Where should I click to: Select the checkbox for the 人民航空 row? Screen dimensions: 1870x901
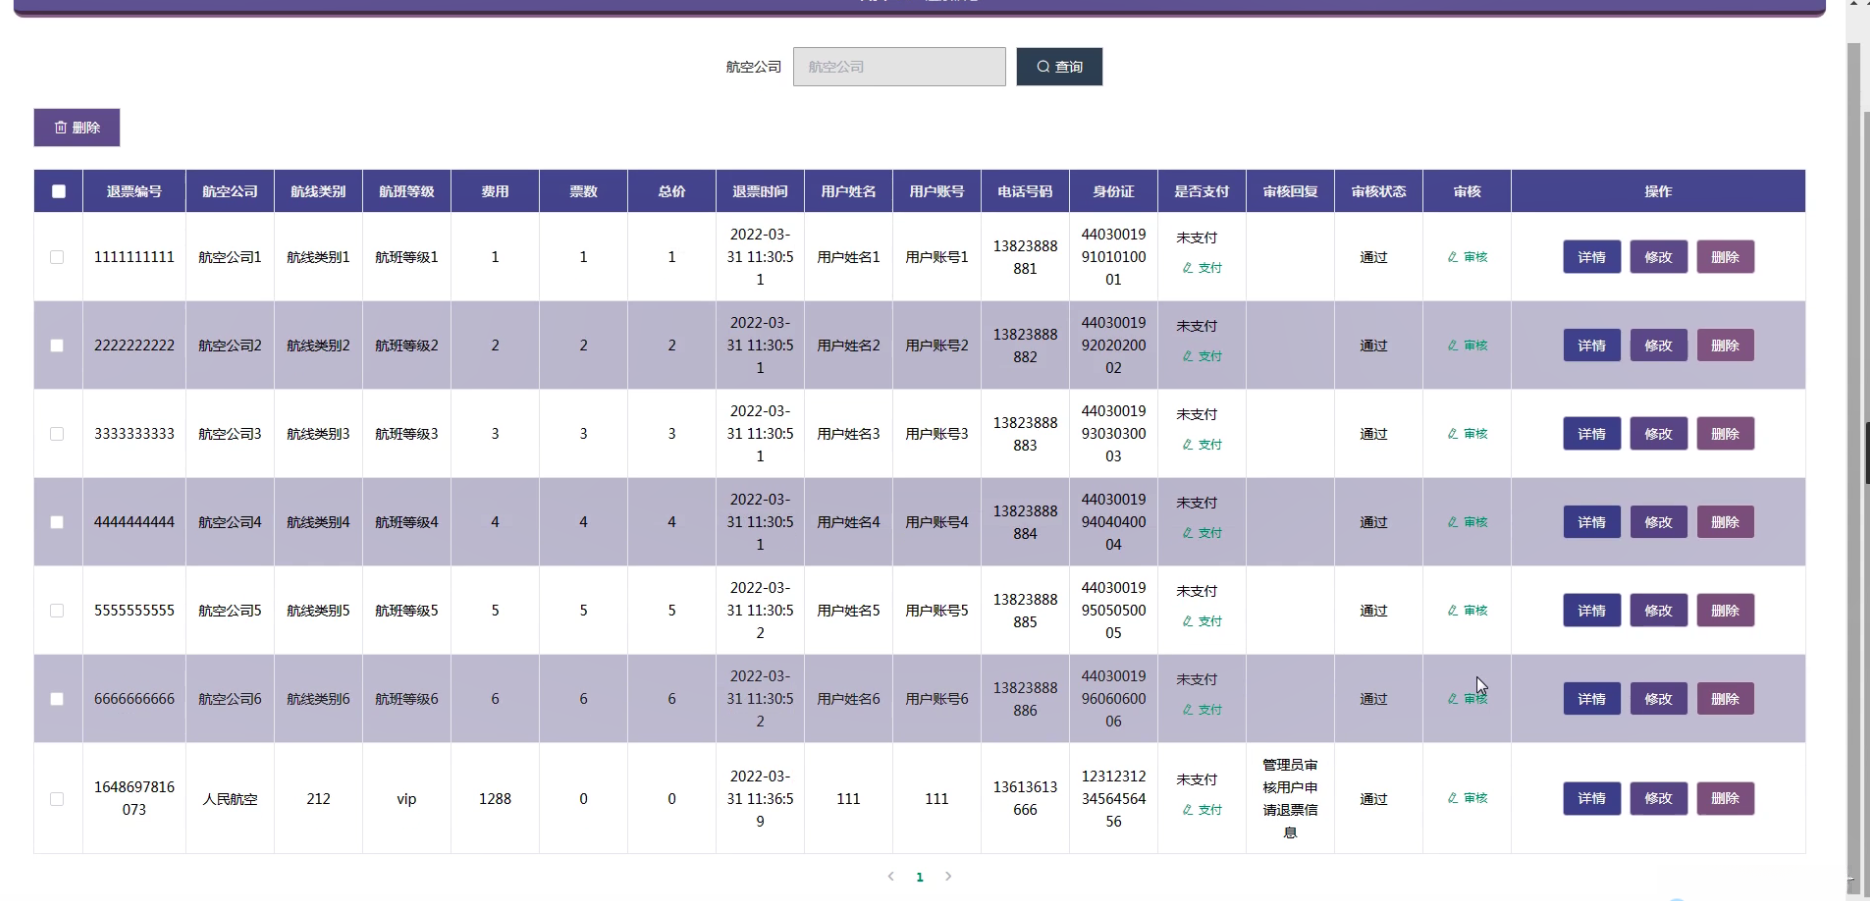click(57, 799)
